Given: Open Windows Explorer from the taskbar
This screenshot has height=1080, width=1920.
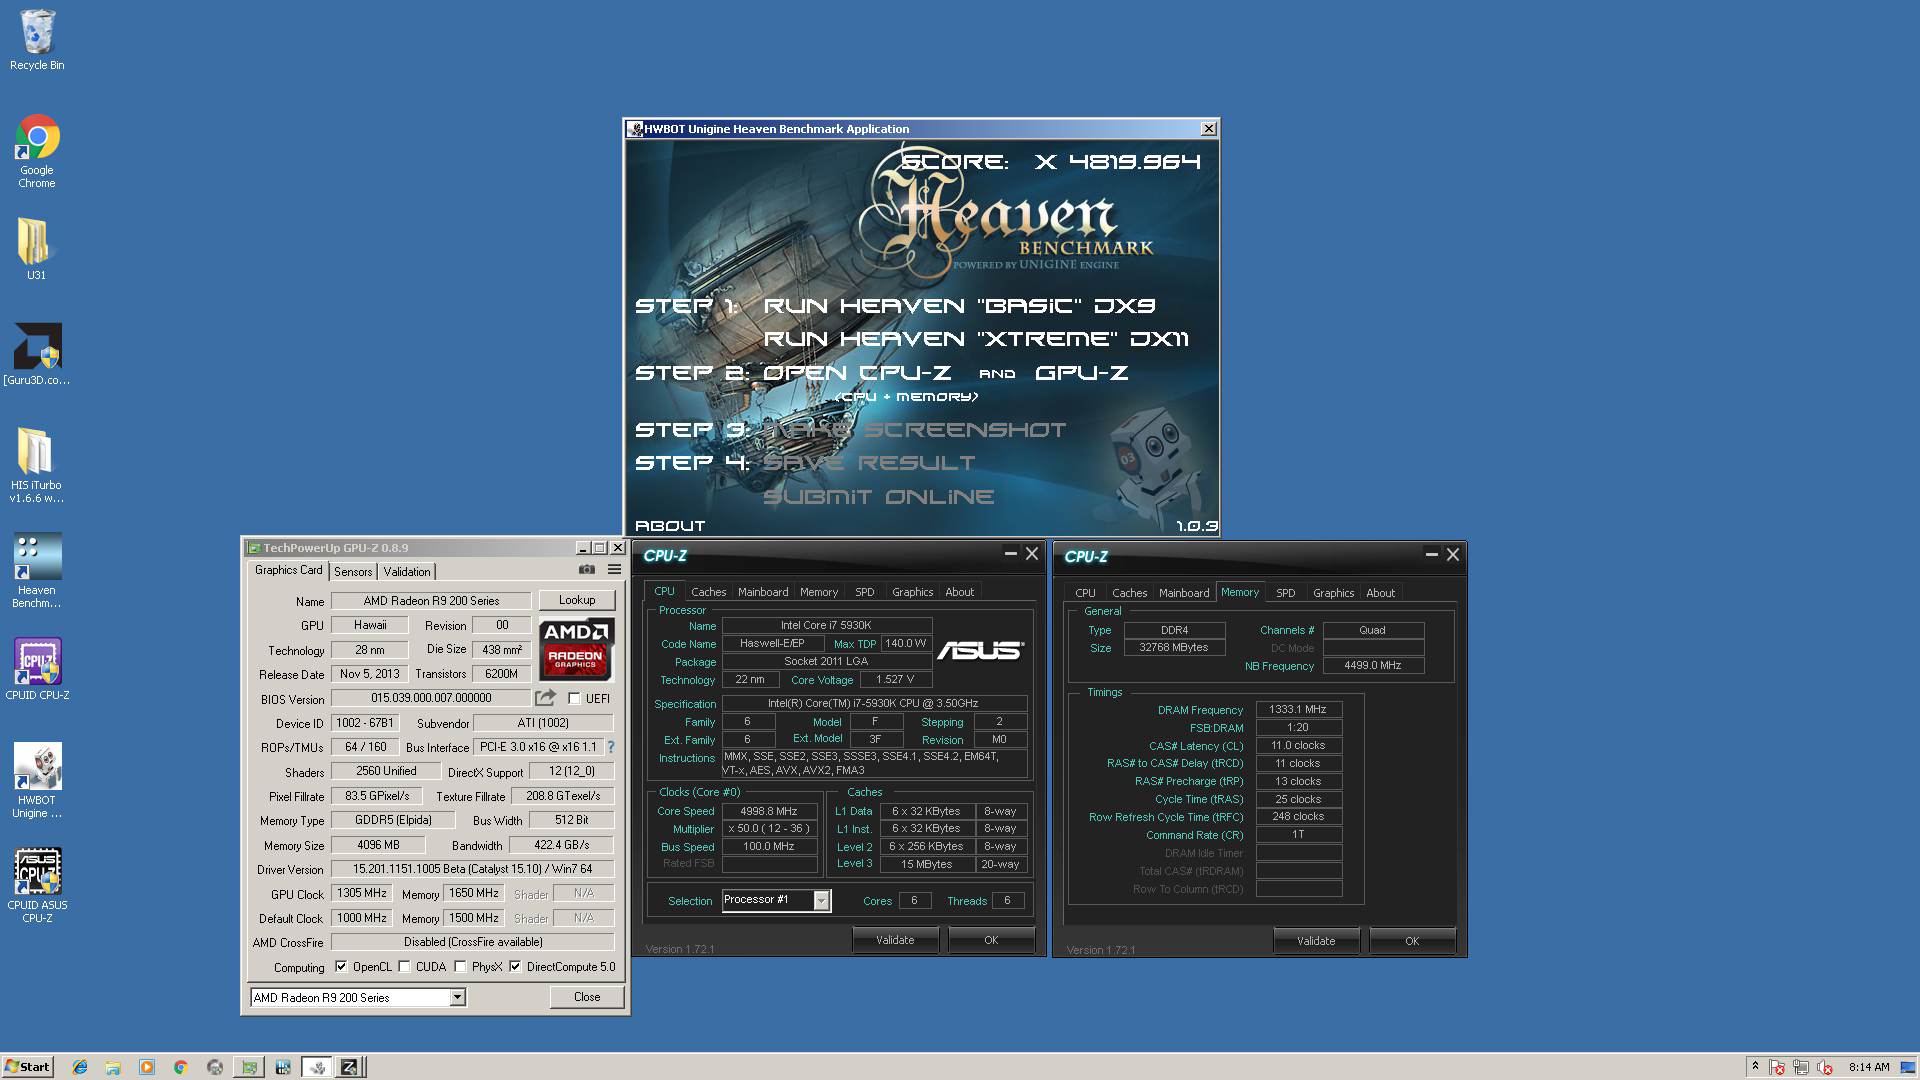Looking at the screenshot, I should [113, 1067].
